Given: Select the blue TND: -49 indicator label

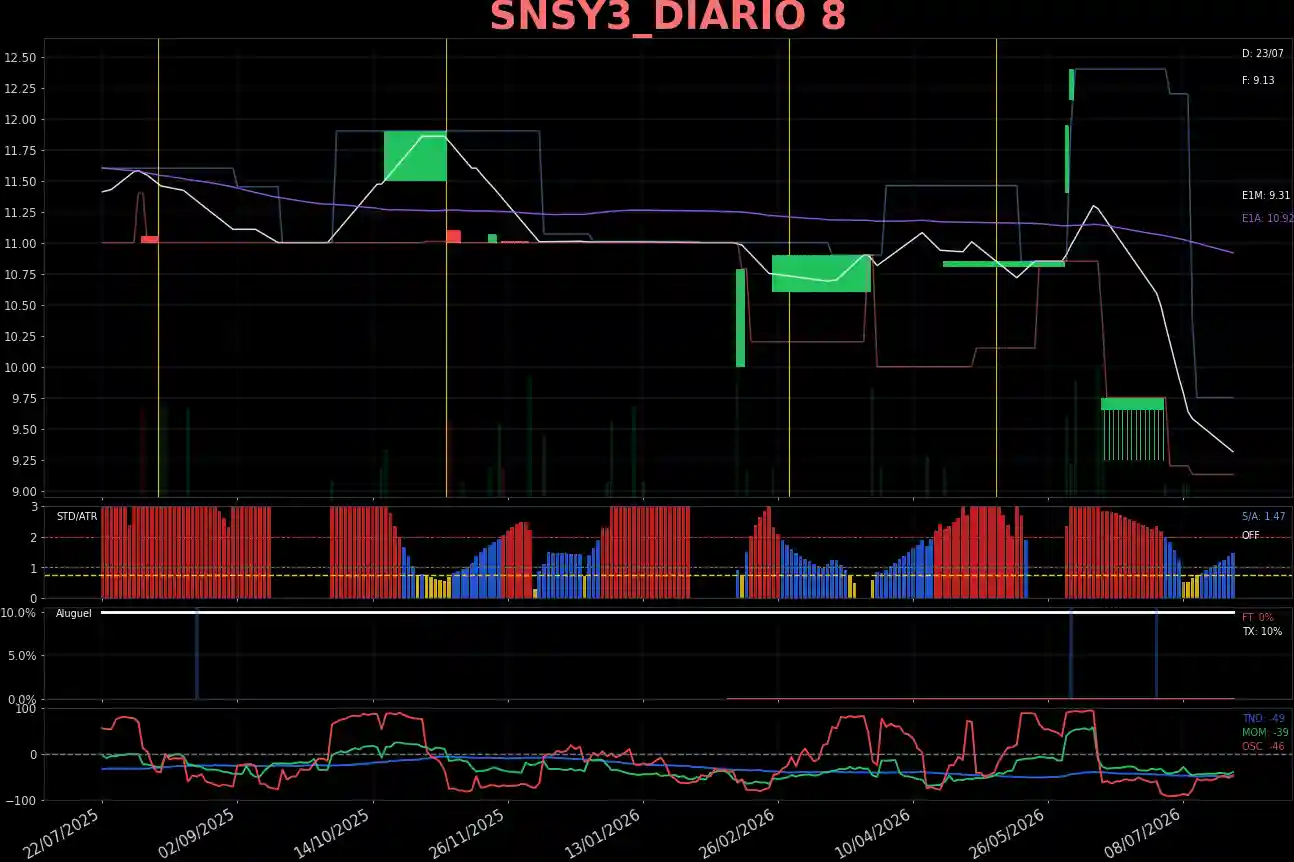Looking at the screenshot, I should coord(1263,718).
